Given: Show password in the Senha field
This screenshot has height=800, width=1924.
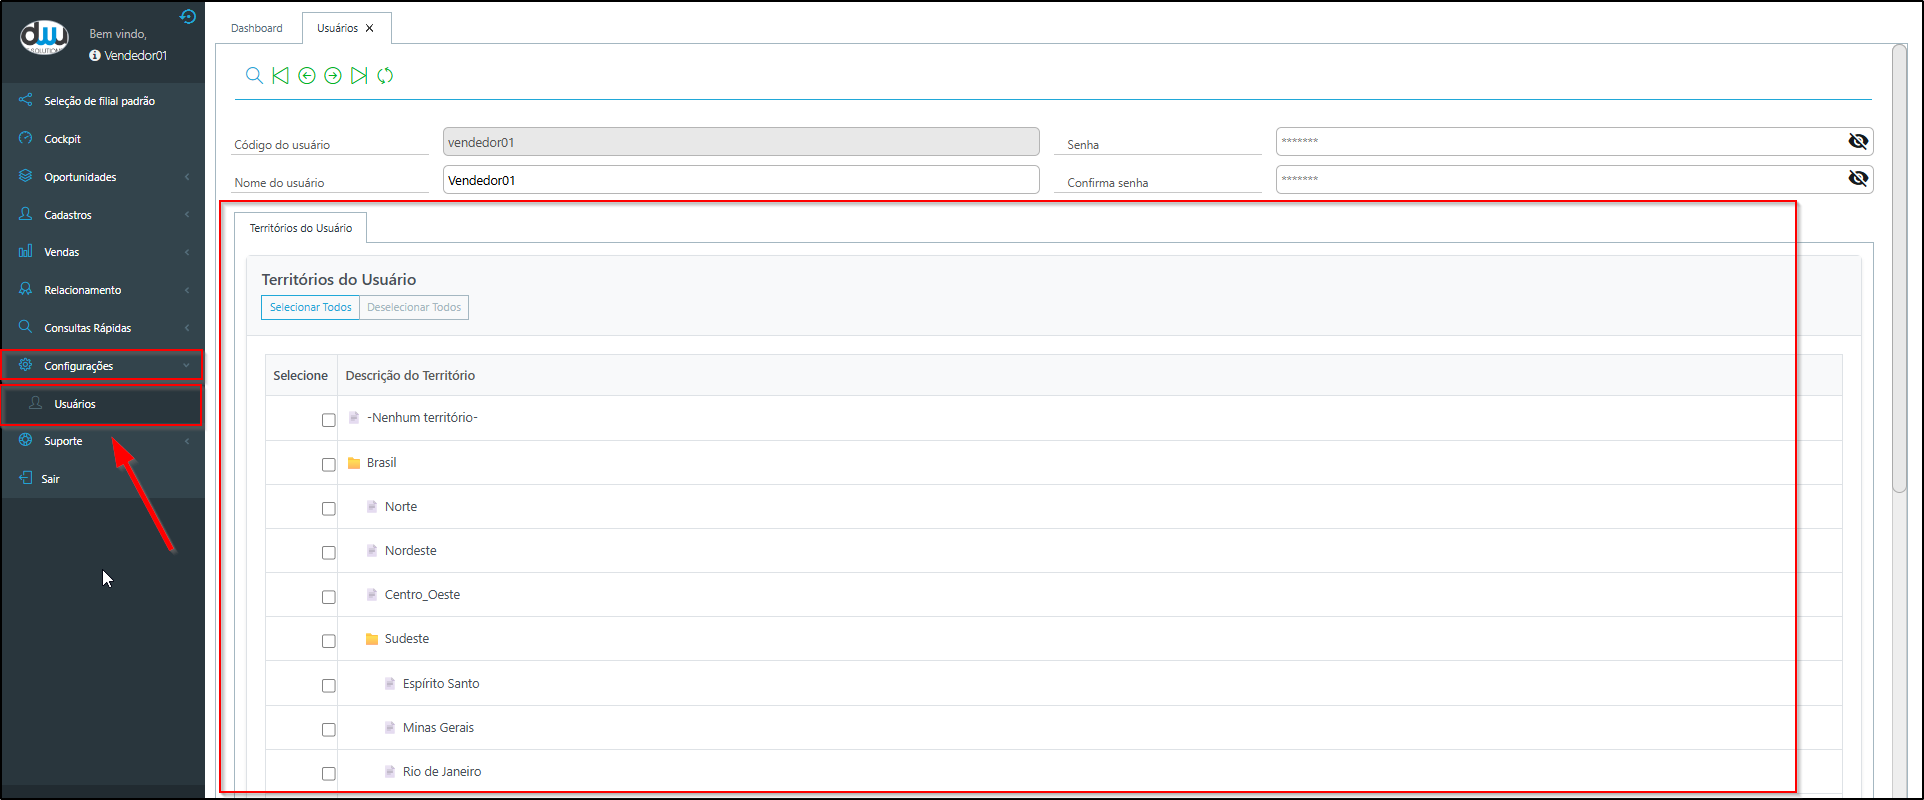Looking at the screenshot, I should (x=1858, y=141).
